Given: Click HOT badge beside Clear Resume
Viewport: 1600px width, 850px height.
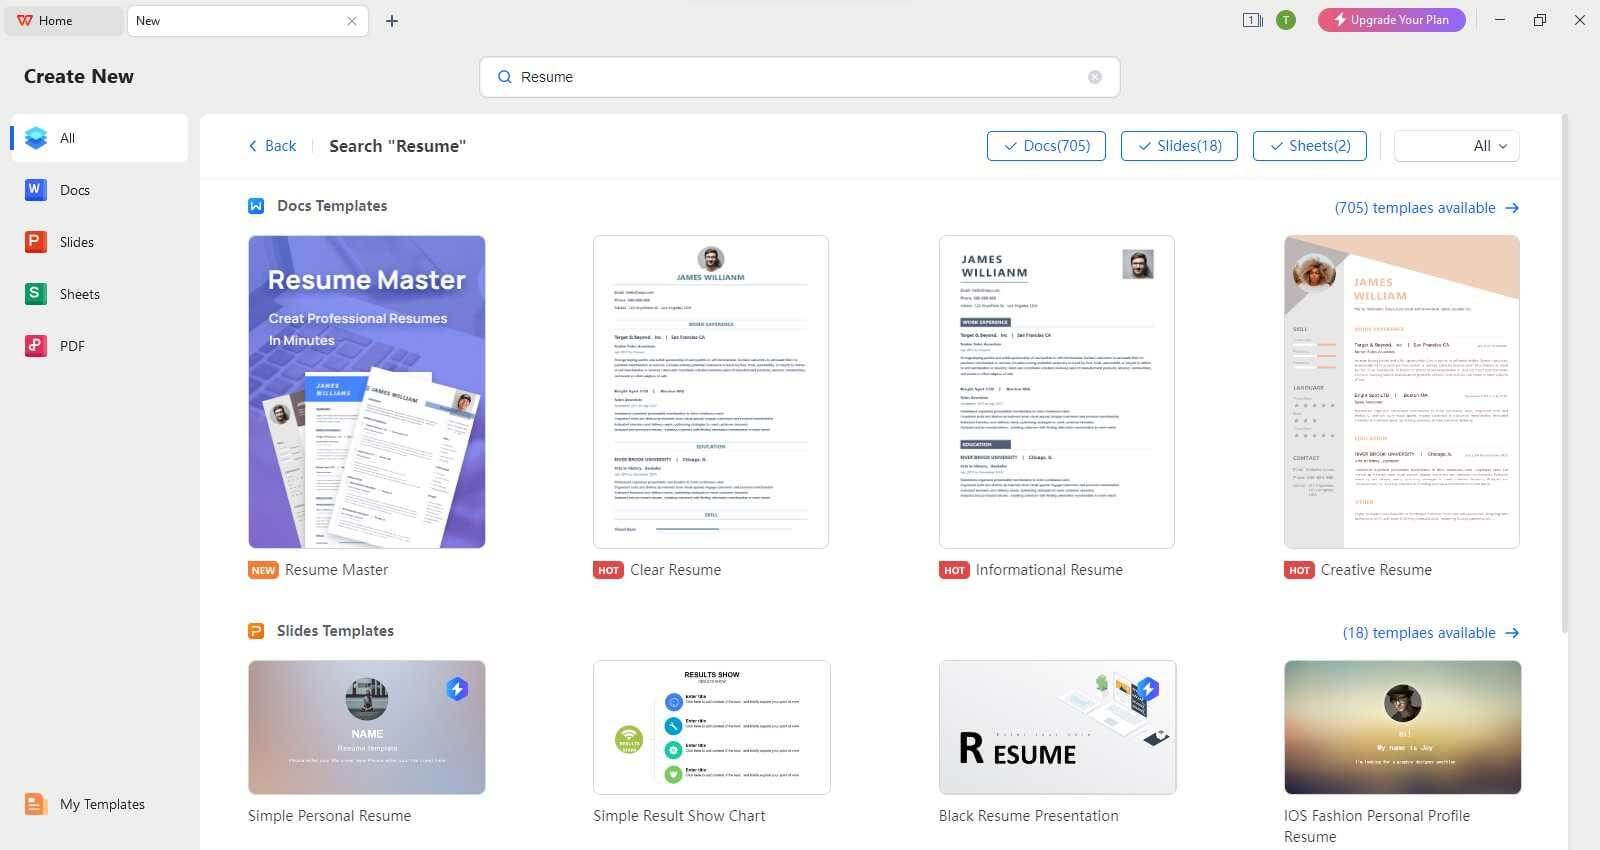Looking at the screenshot, I should coord(608,570).
